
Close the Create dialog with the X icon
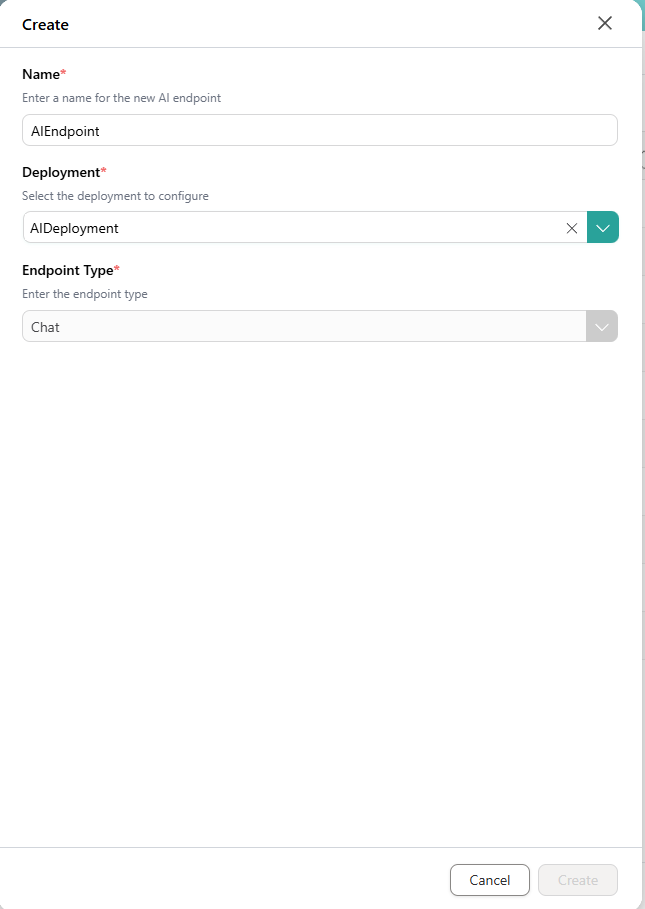605,23
